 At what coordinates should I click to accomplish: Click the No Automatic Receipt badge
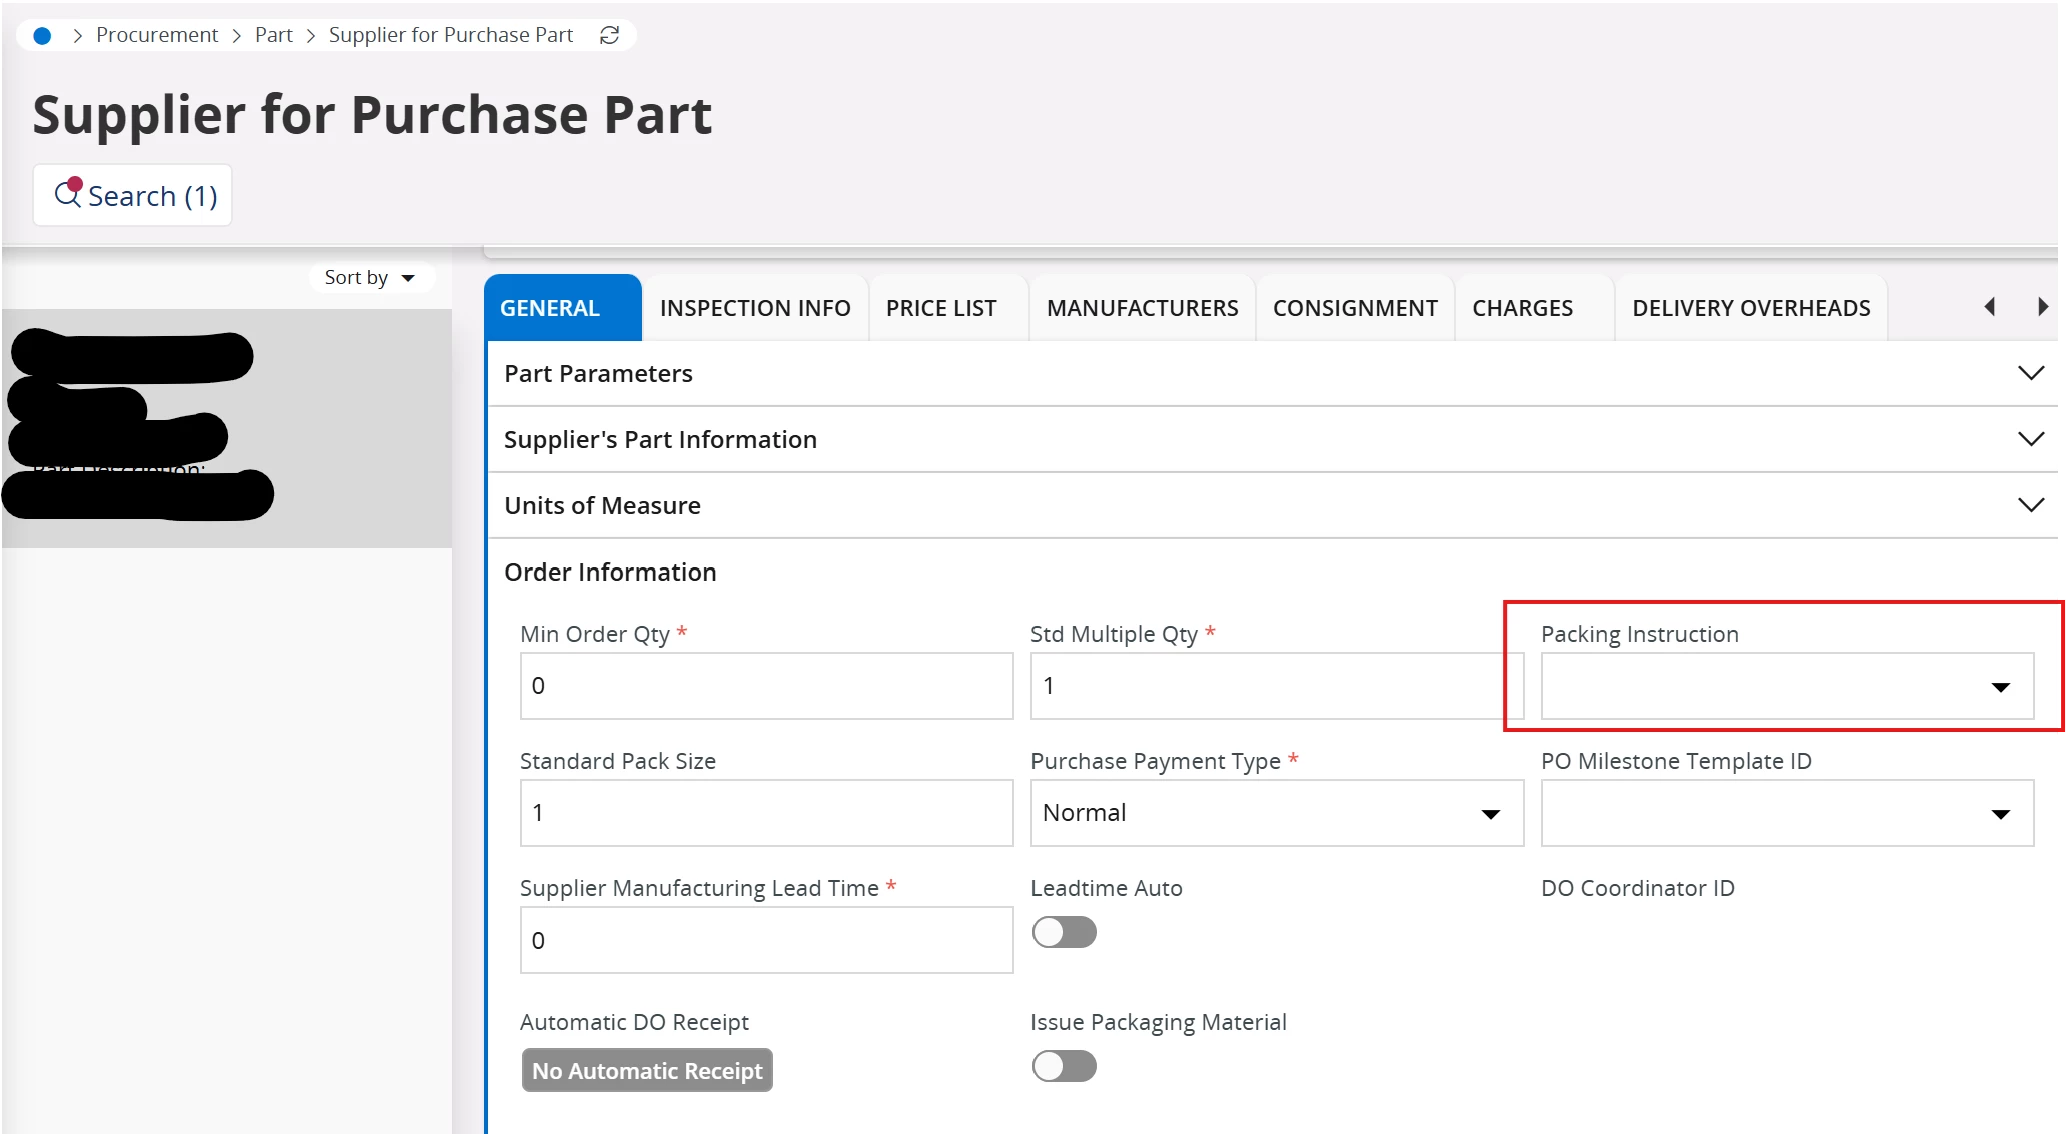coord(647,1071)
